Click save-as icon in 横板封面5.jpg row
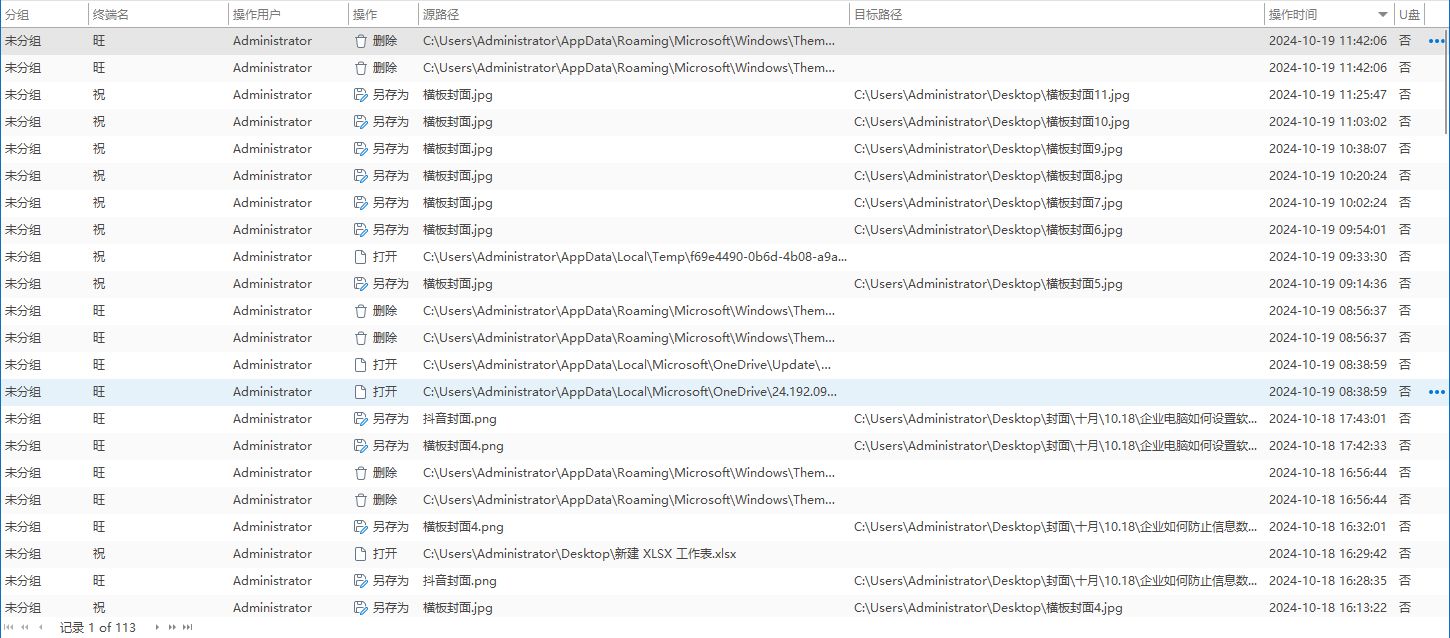The height and width of the screenshot is (638, 1450). click(x=361, y=284)
